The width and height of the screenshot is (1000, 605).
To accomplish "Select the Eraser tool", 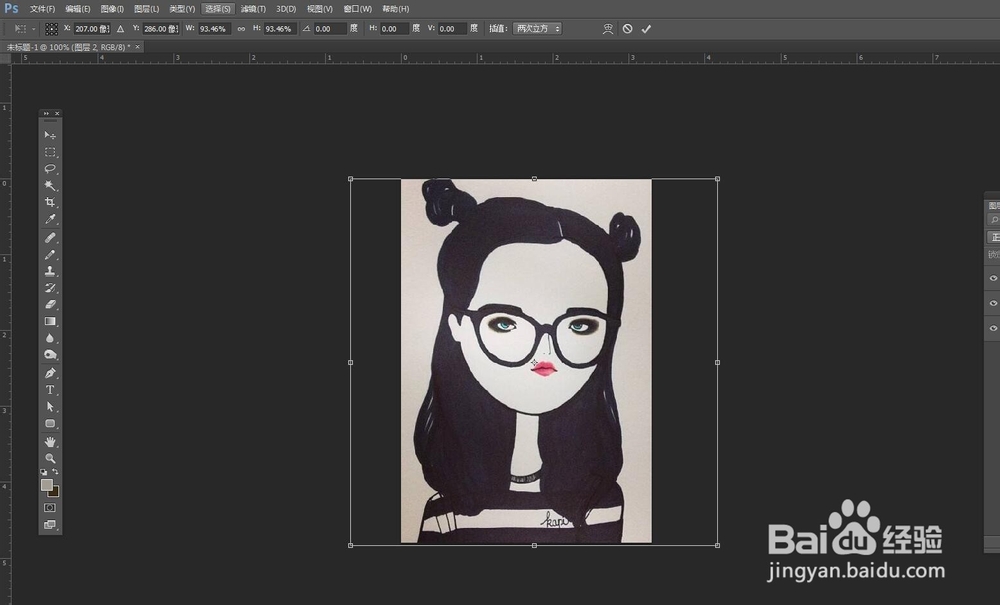I will click(x=50, y=304).
